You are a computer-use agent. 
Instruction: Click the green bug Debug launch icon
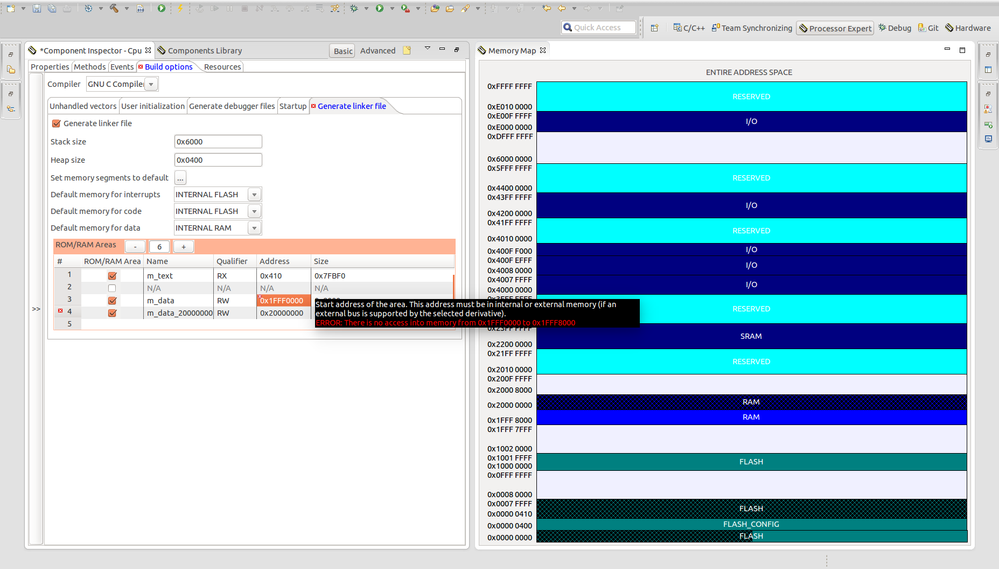click(x=354, y=8)
